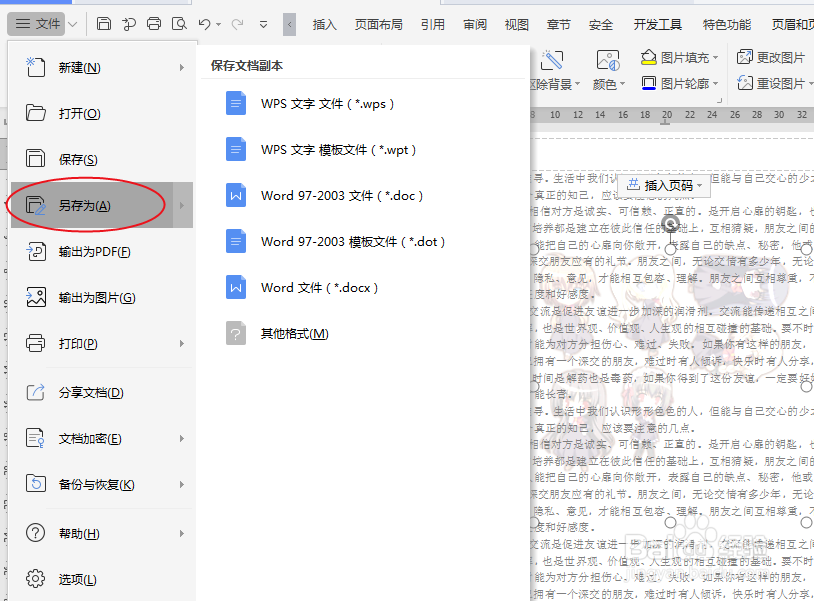Viewport: 814px width, 601px height.
Task: Select 打印(P) in the file menu
Action: point(102,344)
